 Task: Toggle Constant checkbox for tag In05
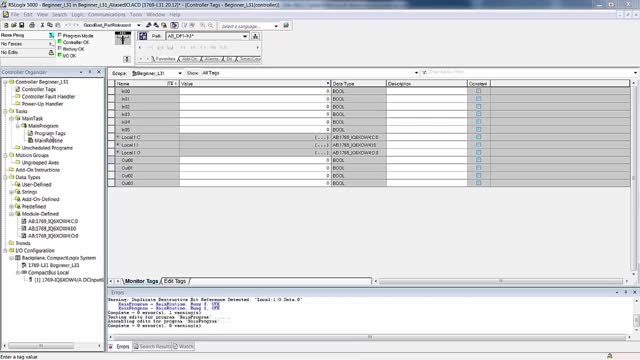coord(478,129)
